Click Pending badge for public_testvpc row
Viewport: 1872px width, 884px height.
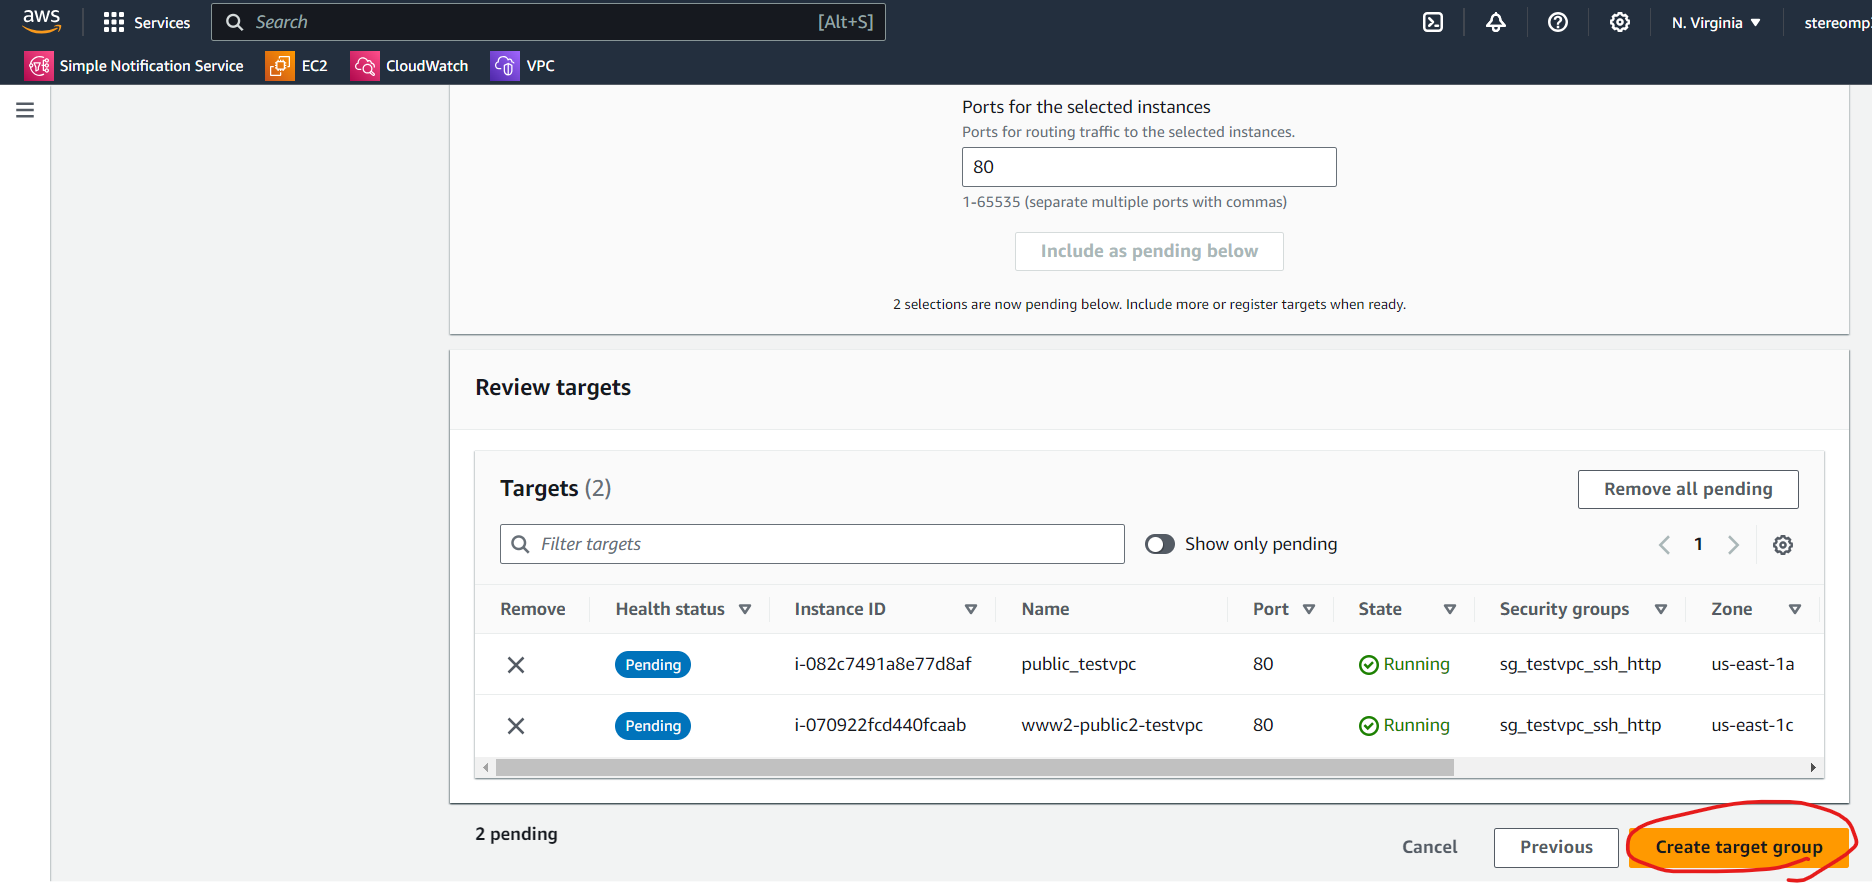(x=653, y=665)
